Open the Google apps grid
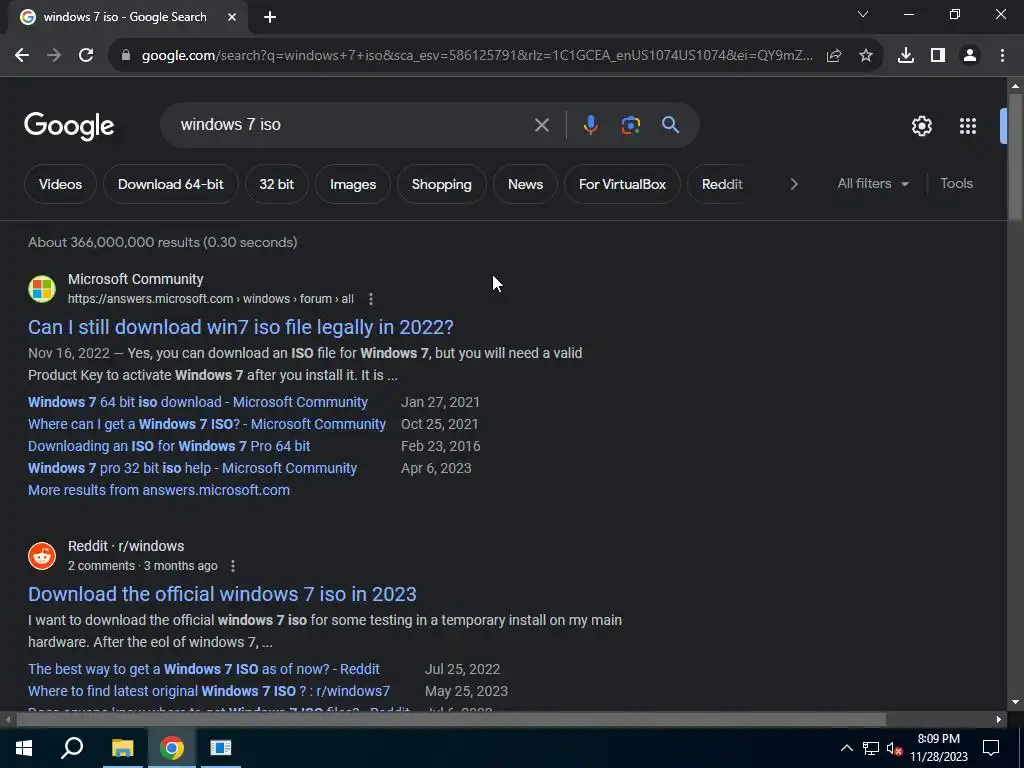The height and width of the screenshot is (768, 1024). point(968,125)
